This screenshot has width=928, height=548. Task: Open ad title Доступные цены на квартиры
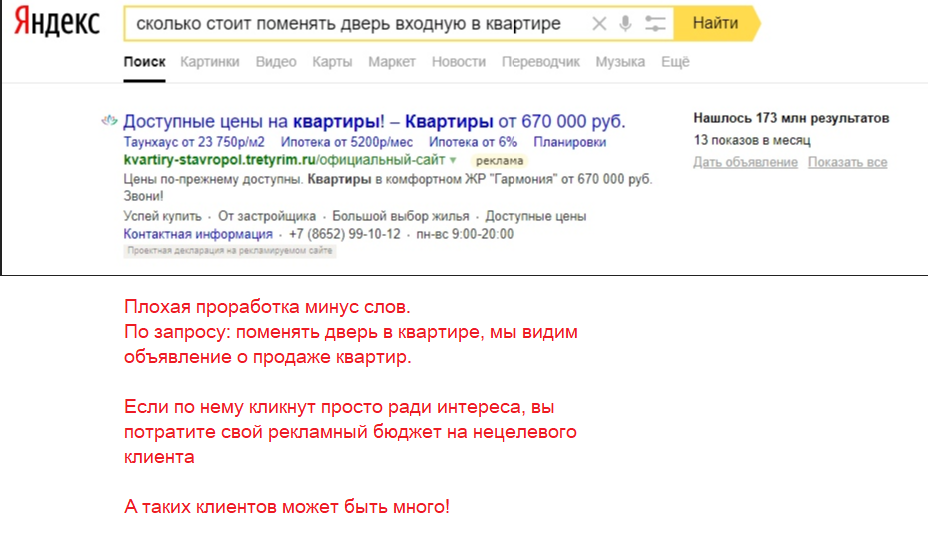click(374, 121)
